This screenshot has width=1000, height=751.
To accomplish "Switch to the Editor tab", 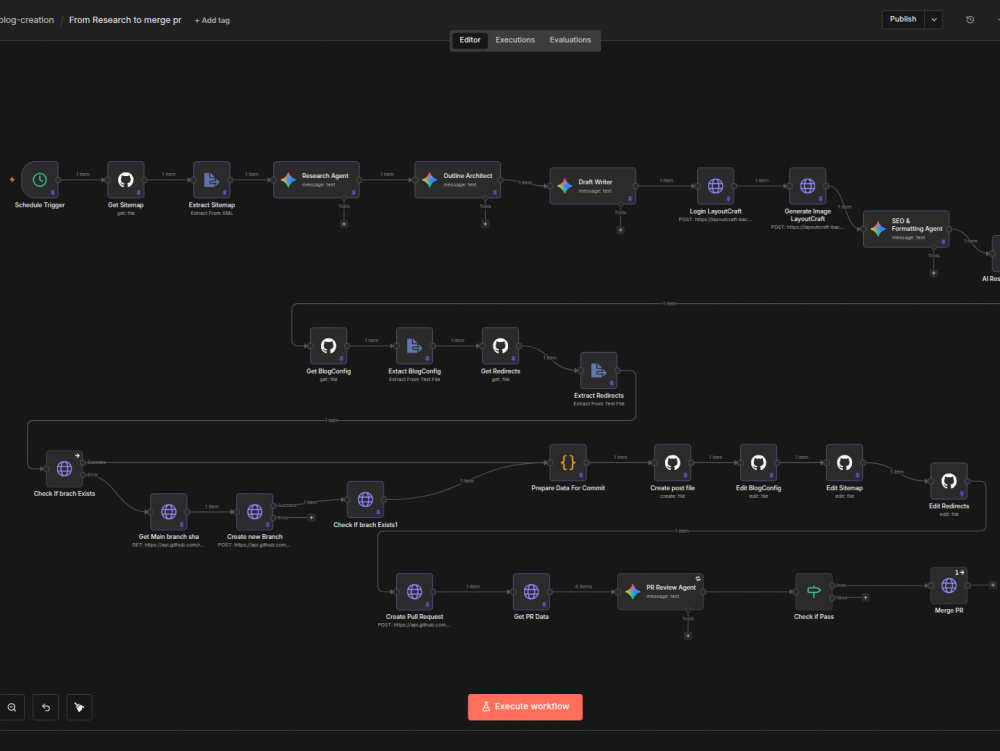I will 470,40.
